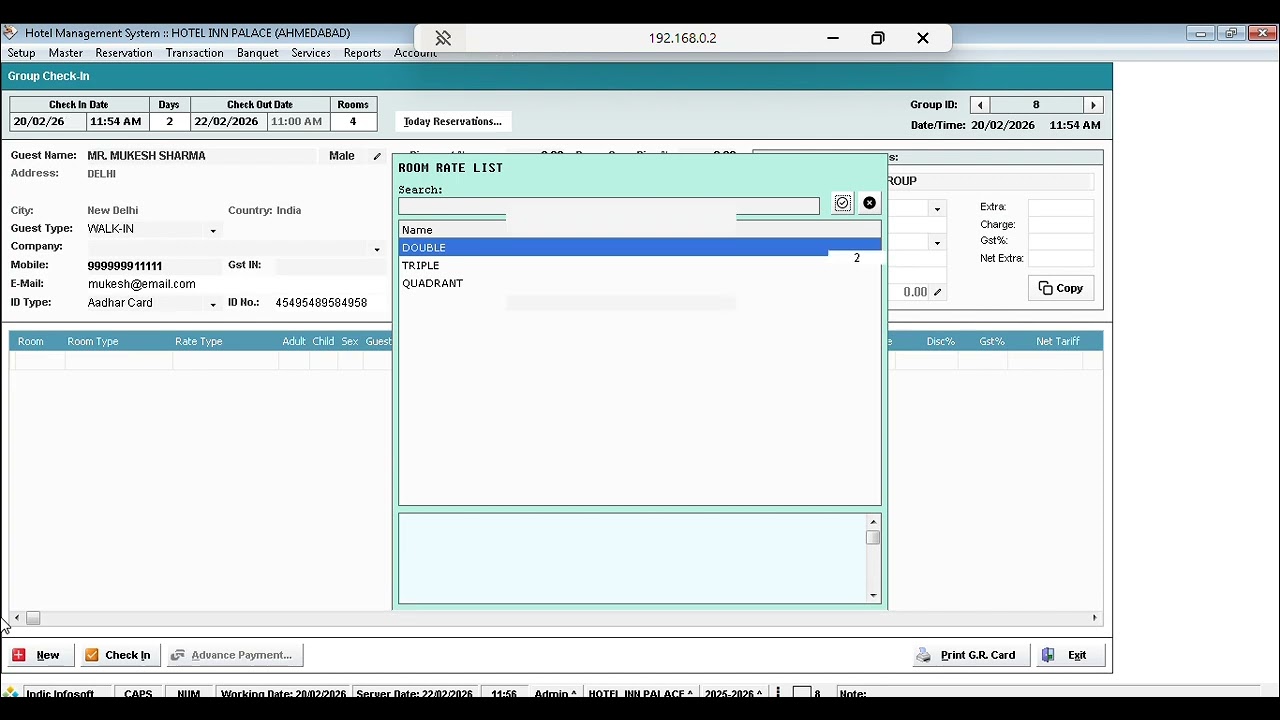Click the Extra input field
The height and width of the screenshot is (720, 1280).
pyautogui.click(x=1061, y=207)
